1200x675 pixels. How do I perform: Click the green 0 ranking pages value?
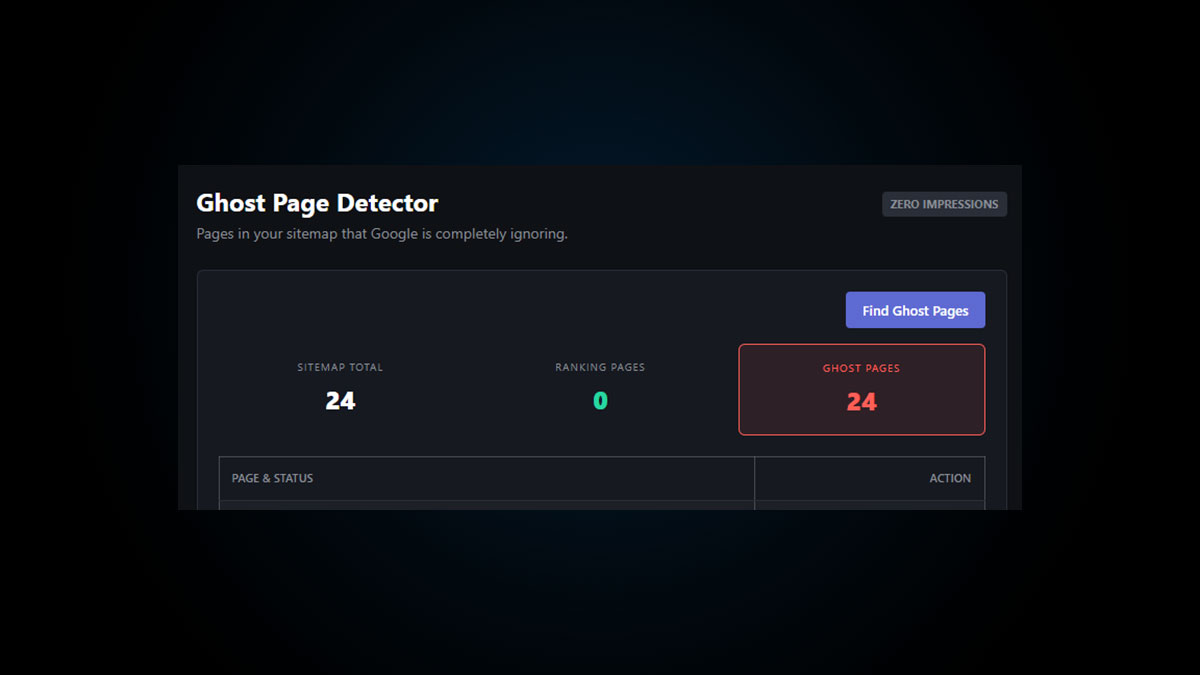click(600, 401)
